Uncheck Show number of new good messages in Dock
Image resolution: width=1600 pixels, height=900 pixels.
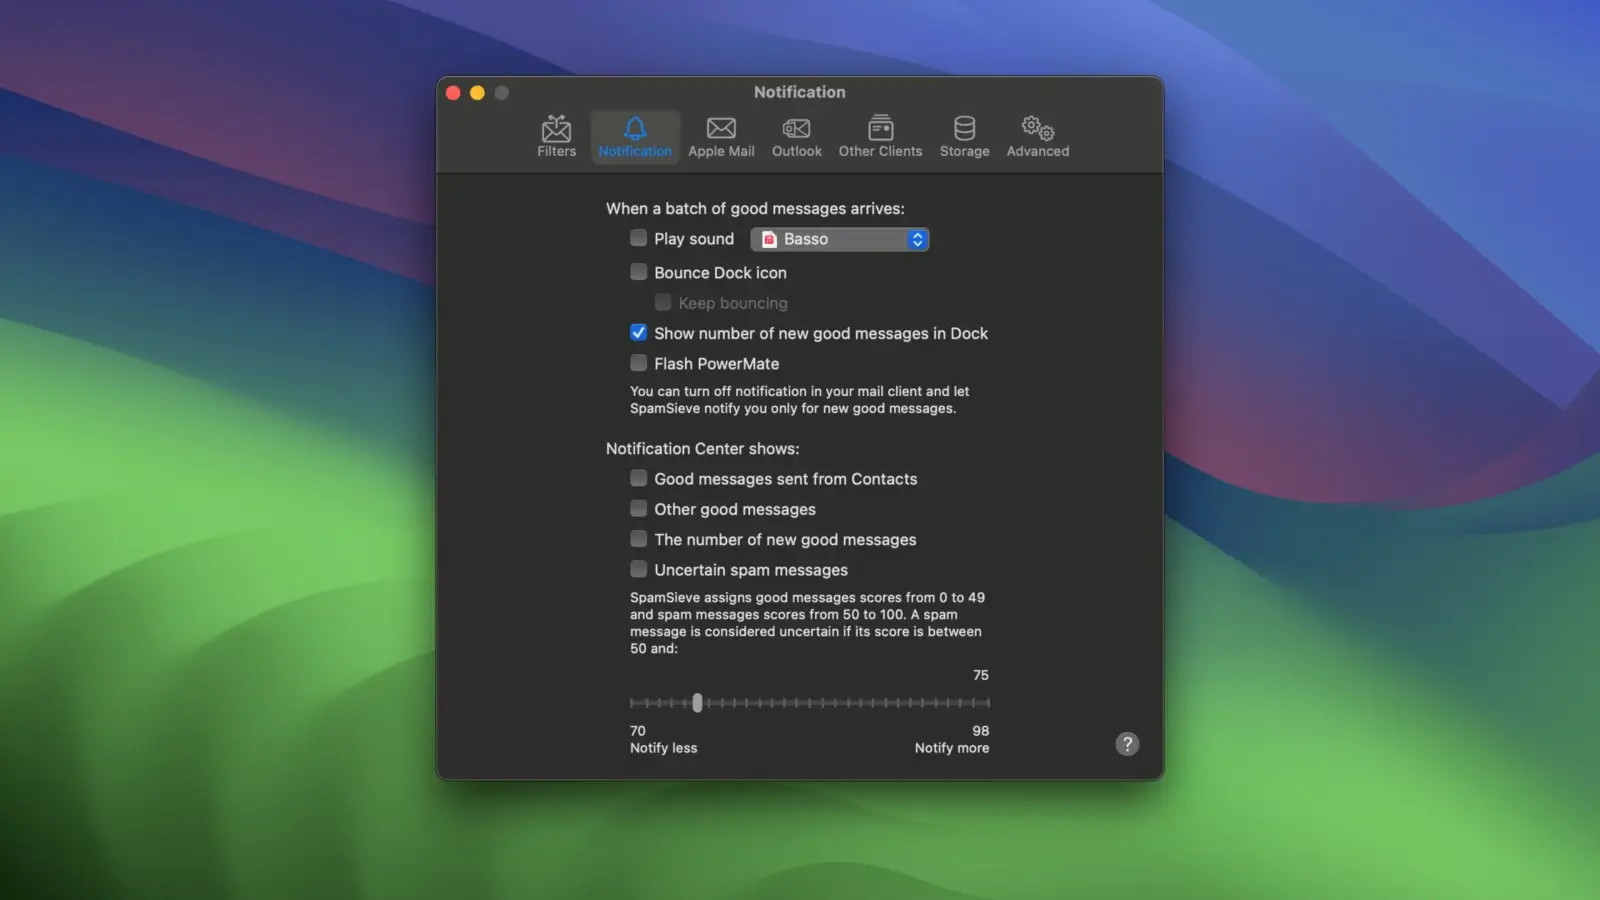pos(638,332)
